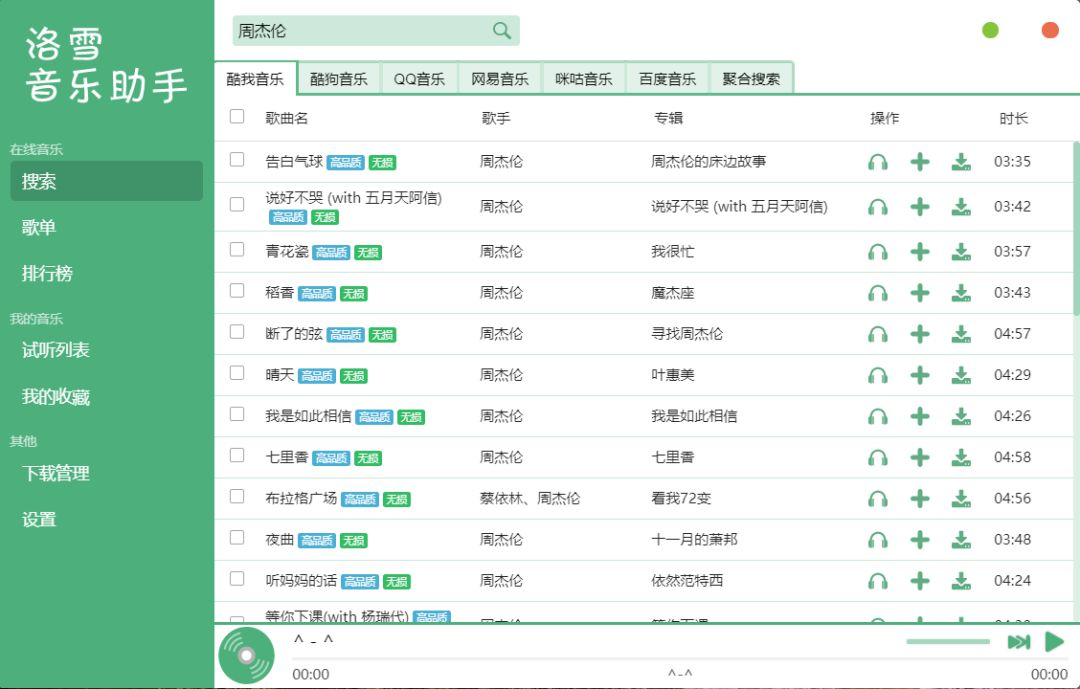Click artist 蔡依林、周杰伦 in 布拉格广场 row

pos(530,498)
